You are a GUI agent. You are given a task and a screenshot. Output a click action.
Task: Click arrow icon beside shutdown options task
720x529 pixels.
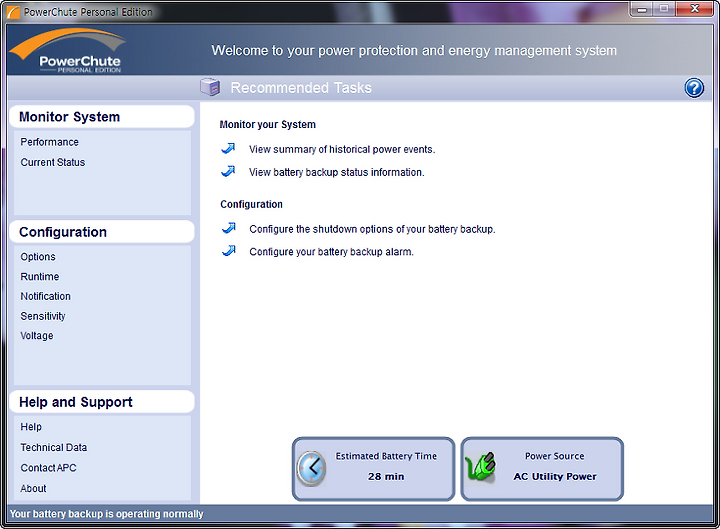[x=229, y=228]
